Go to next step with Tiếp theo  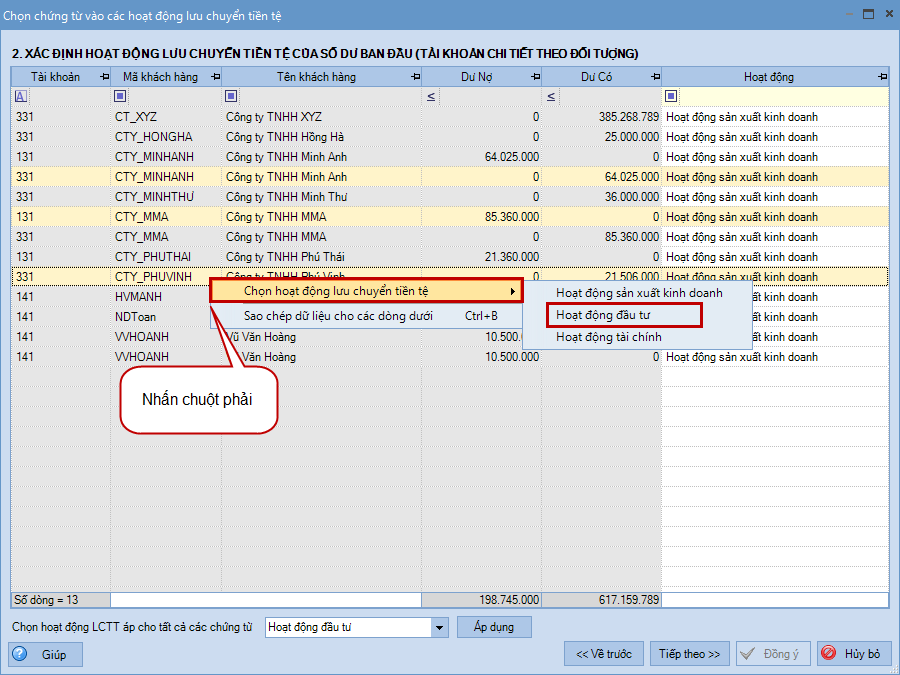coord(689,654)
